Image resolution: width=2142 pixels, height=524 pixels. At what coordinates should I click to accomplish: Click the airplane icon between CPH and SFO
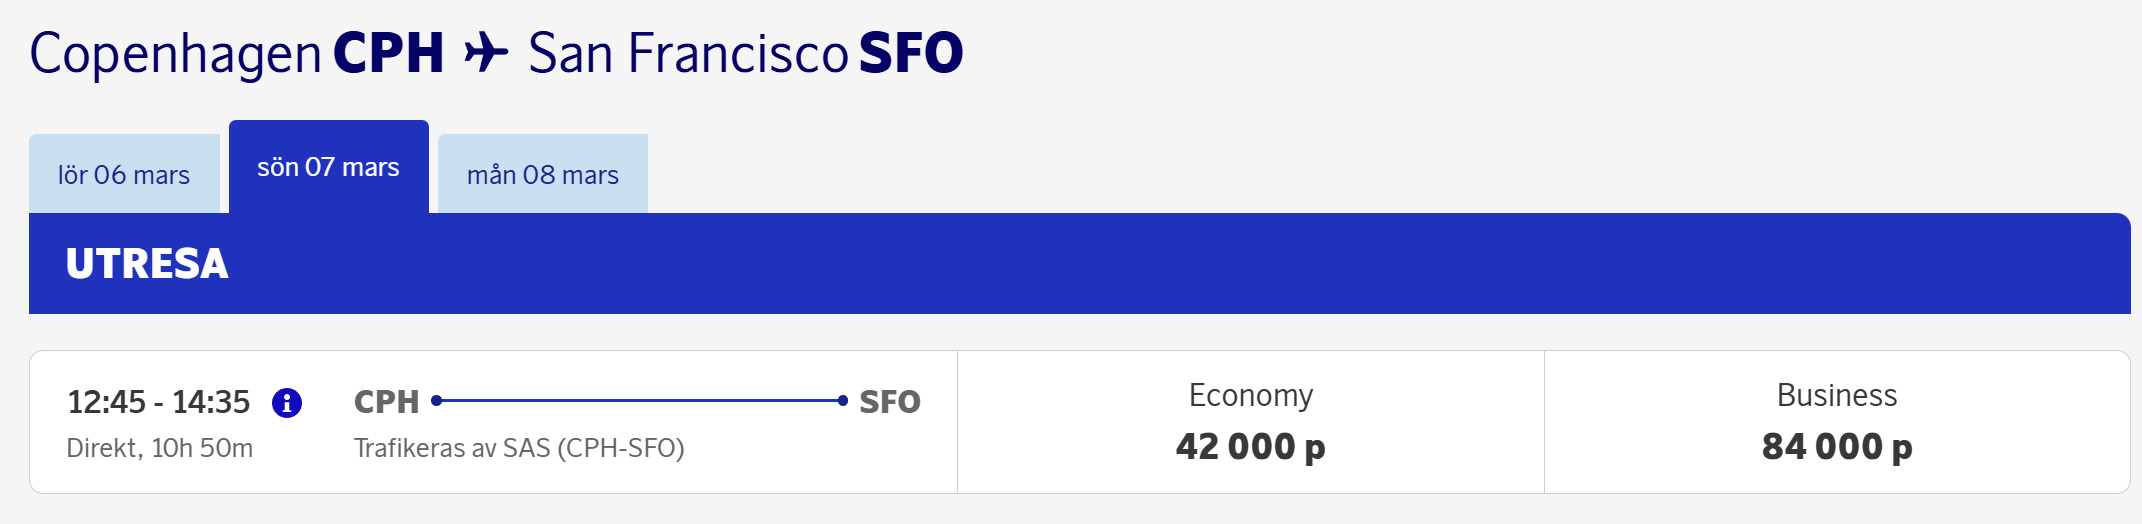click(486, 52)
